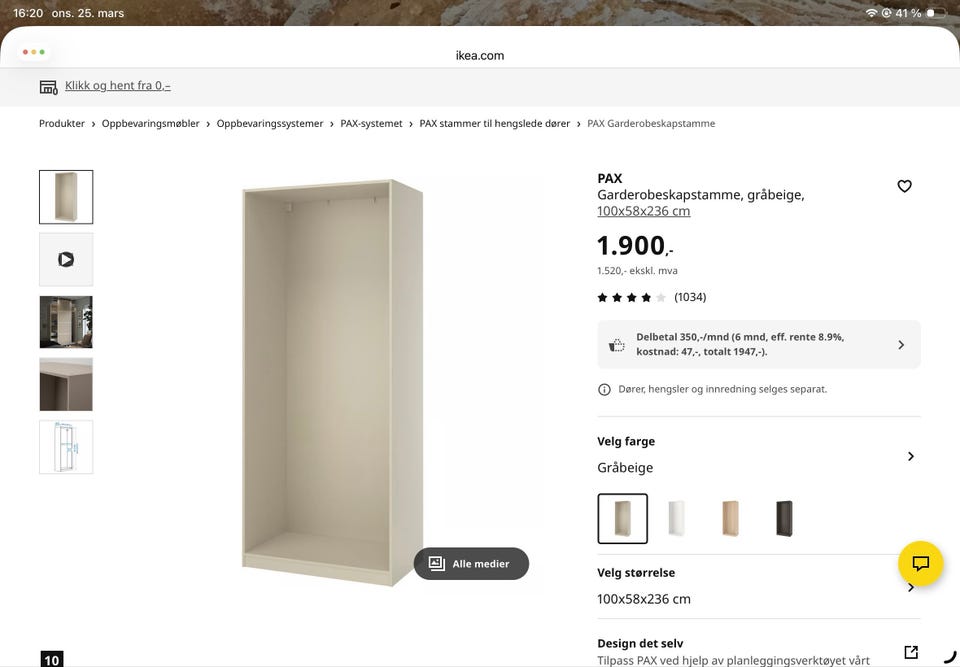This screenshot has width=960, height=667.
Task: Play the product video thumbnail
Action: coord(66,258)
